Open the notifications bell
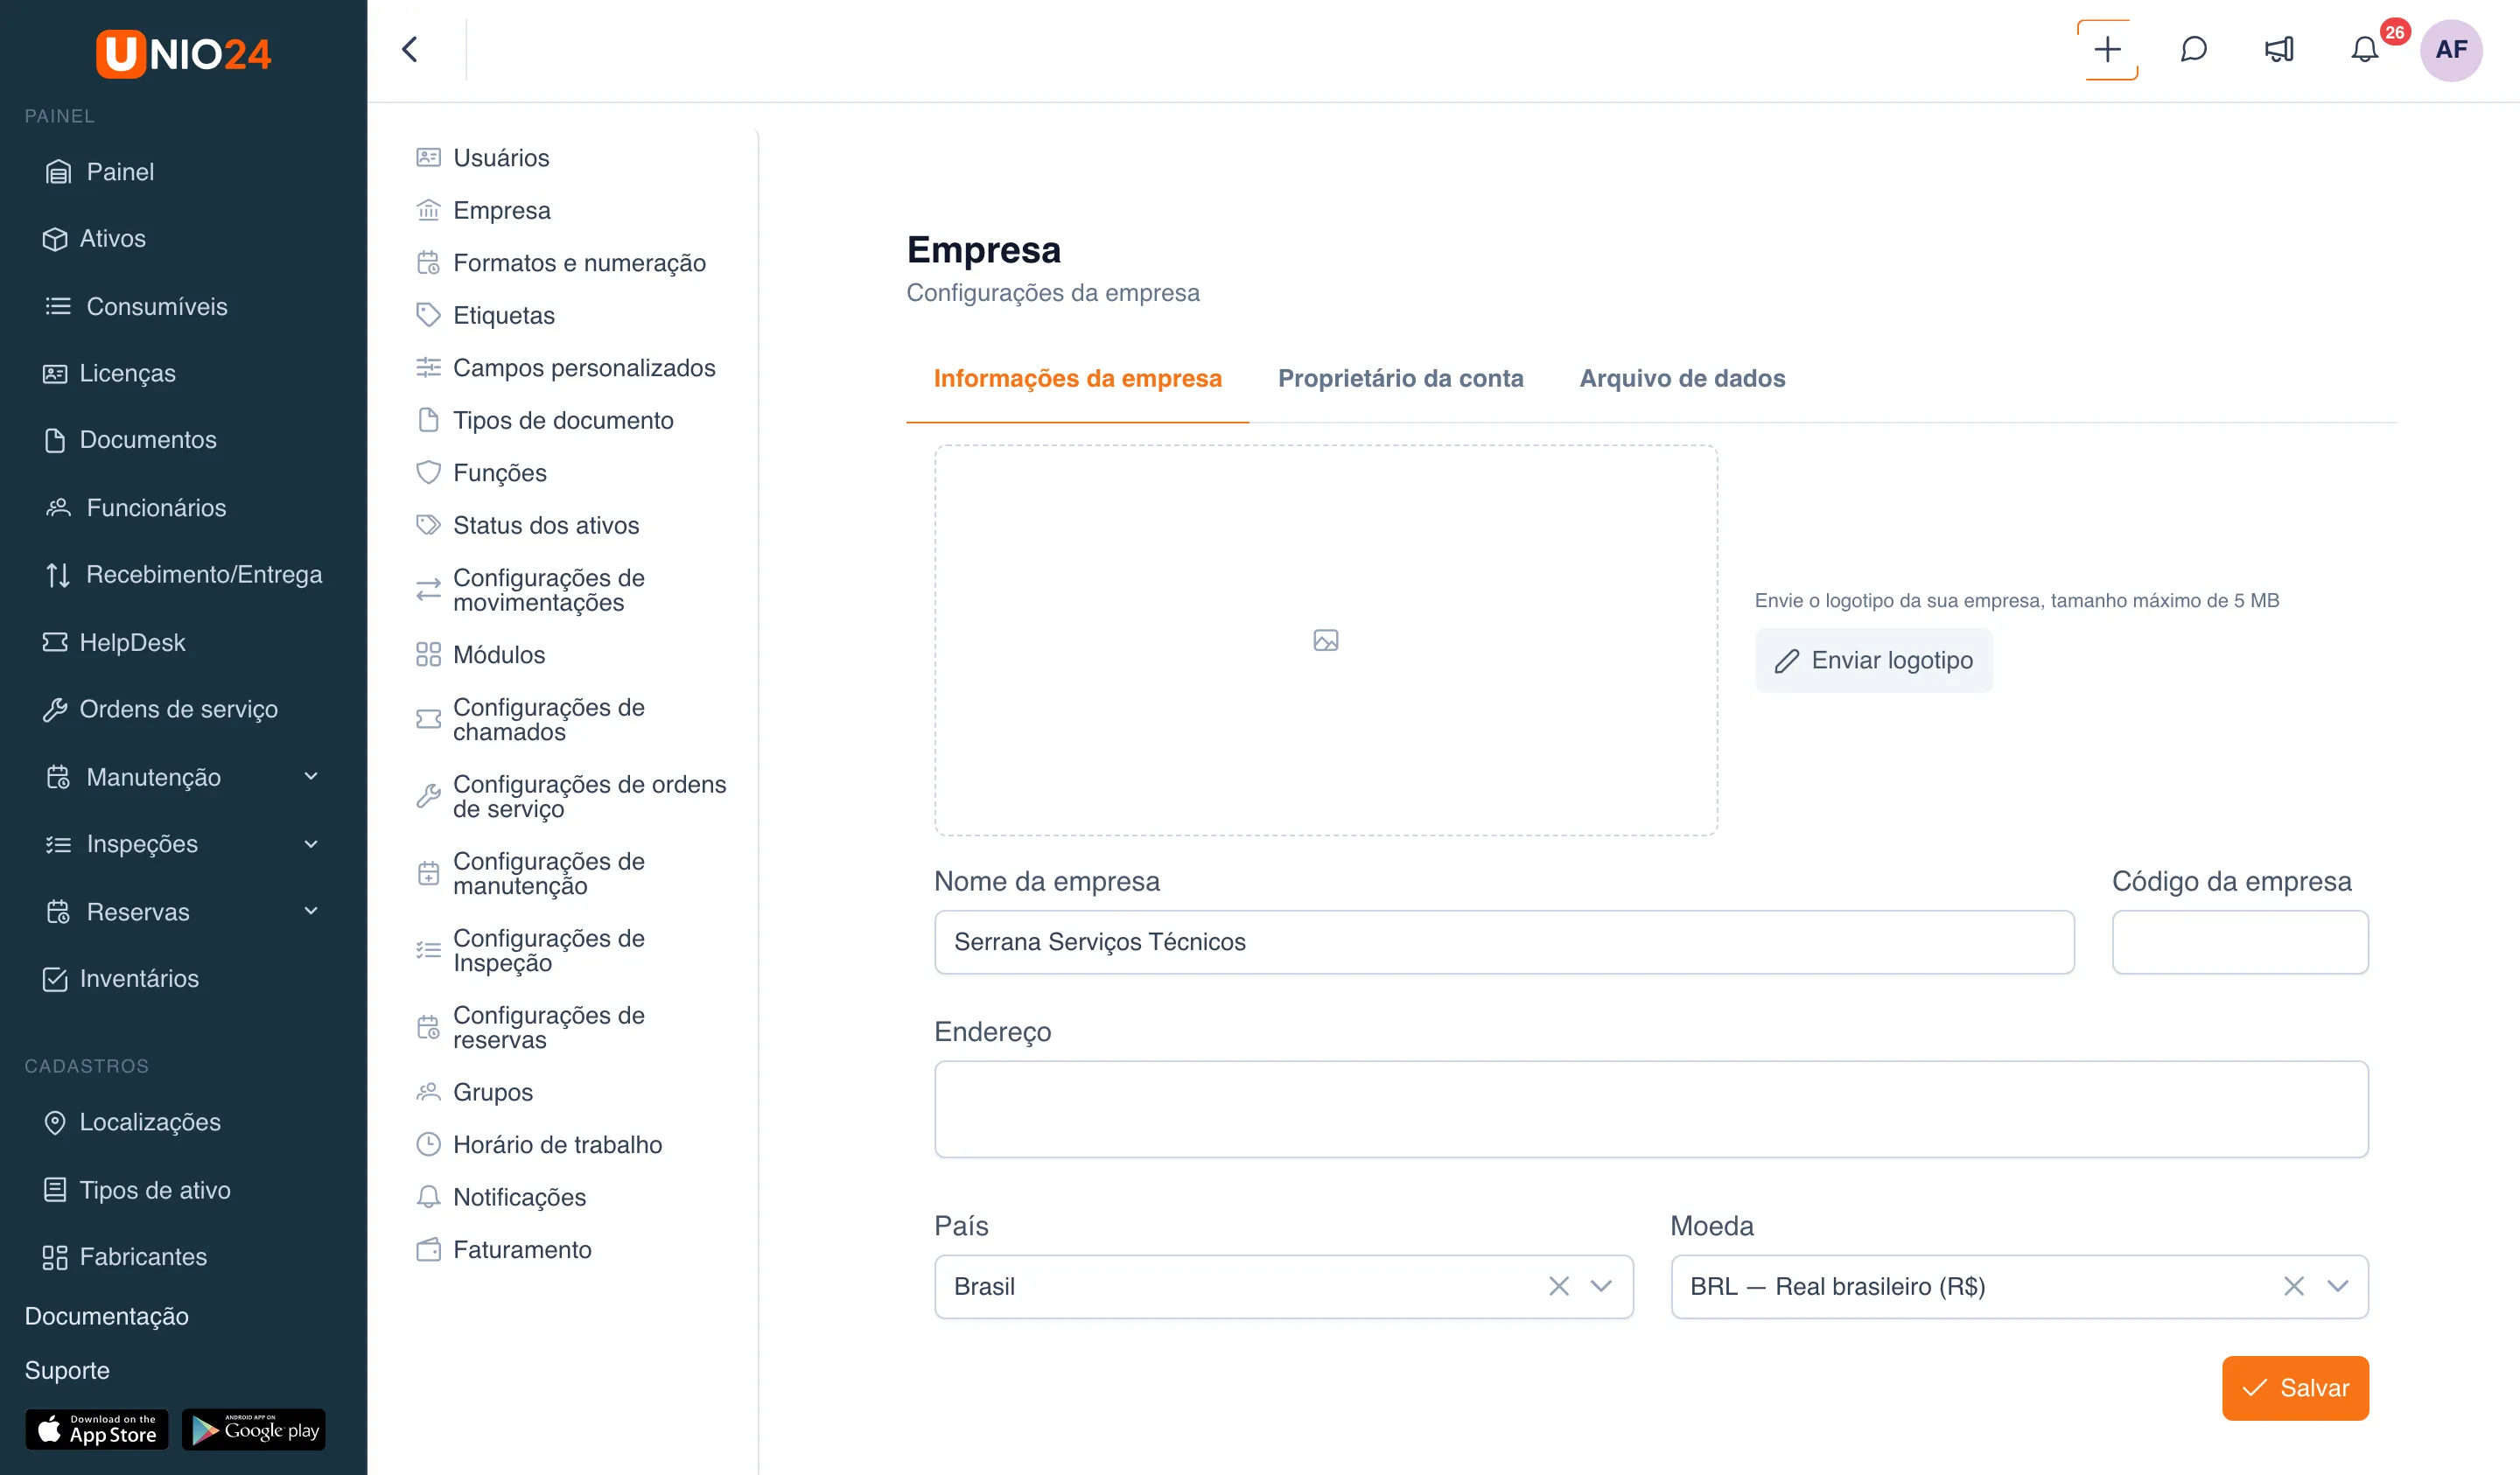Image resolution: width=2520 pixels, height=1475 pixels. 2364,49
